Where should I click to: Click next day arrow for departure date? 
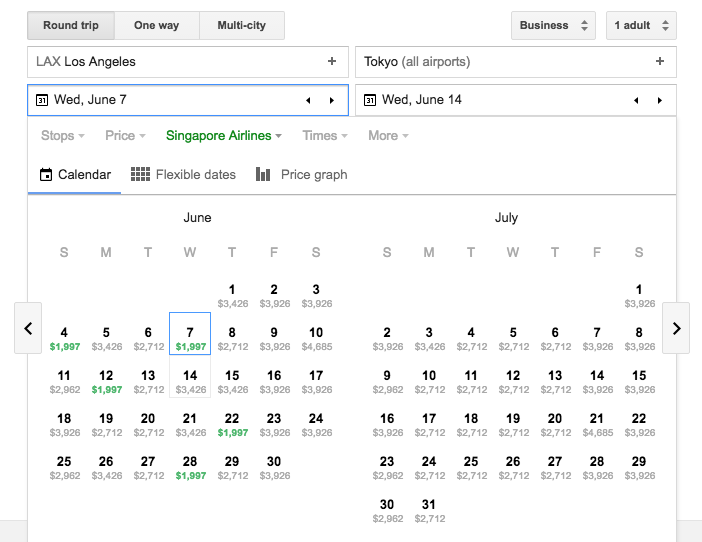click(332, 100)
